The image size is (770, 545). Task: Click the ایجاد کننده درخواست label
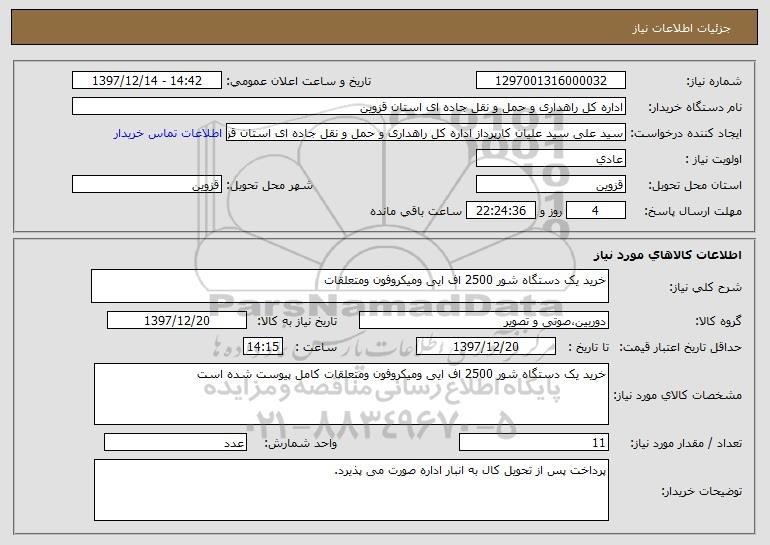point(686,134)
